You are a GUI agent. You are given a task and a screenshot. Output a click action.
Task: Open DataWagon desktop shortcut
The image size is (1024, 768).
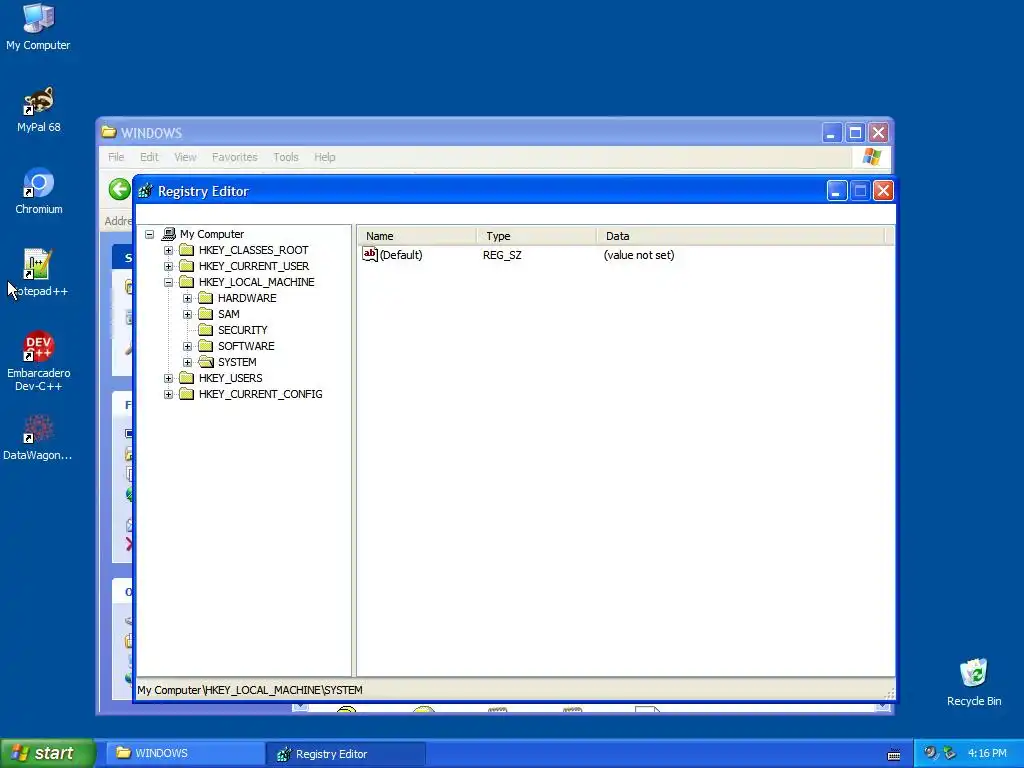tap(38, 438)
